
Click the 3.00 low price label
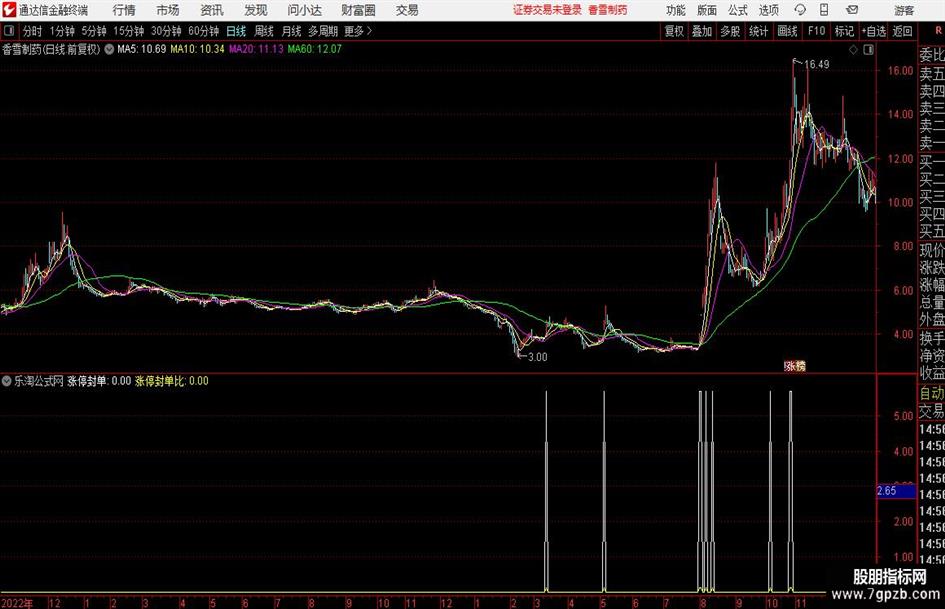[538, 357]
